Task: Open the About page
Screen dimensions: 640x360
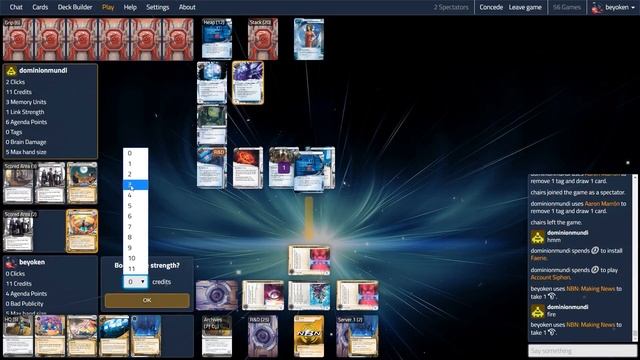Action: [187, 7]
